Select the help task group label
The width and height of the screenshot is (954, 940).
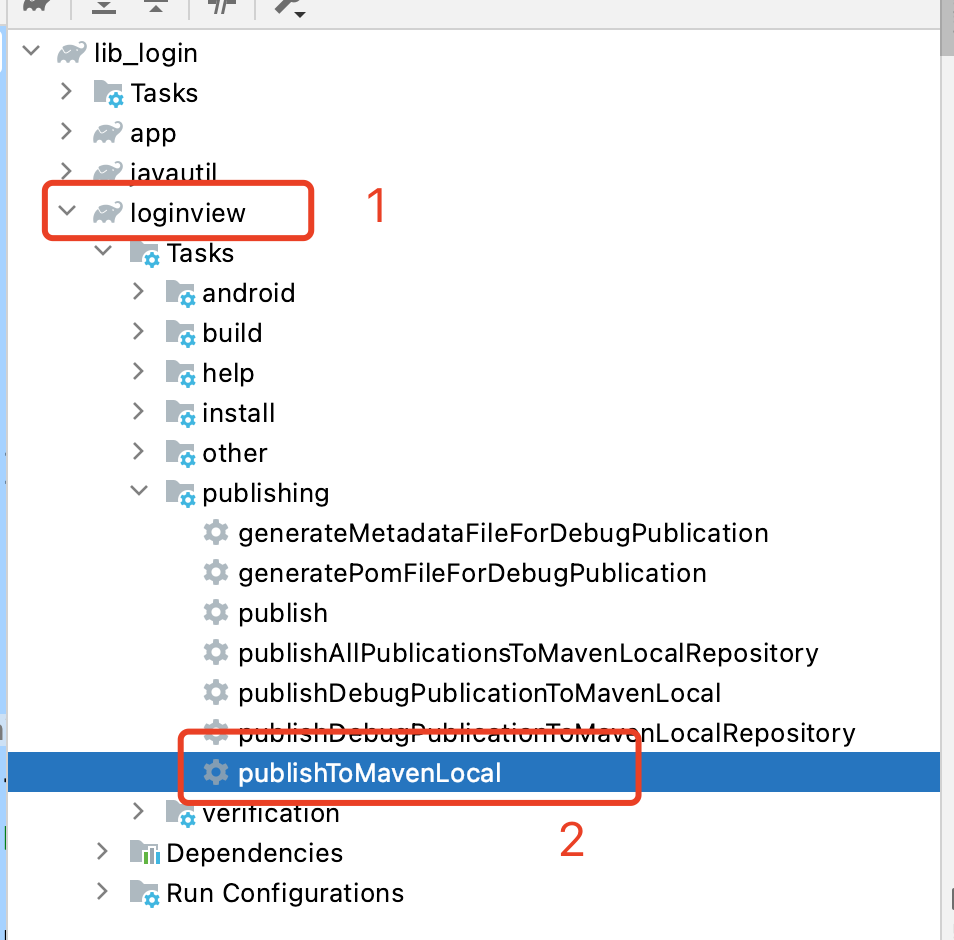228,374
